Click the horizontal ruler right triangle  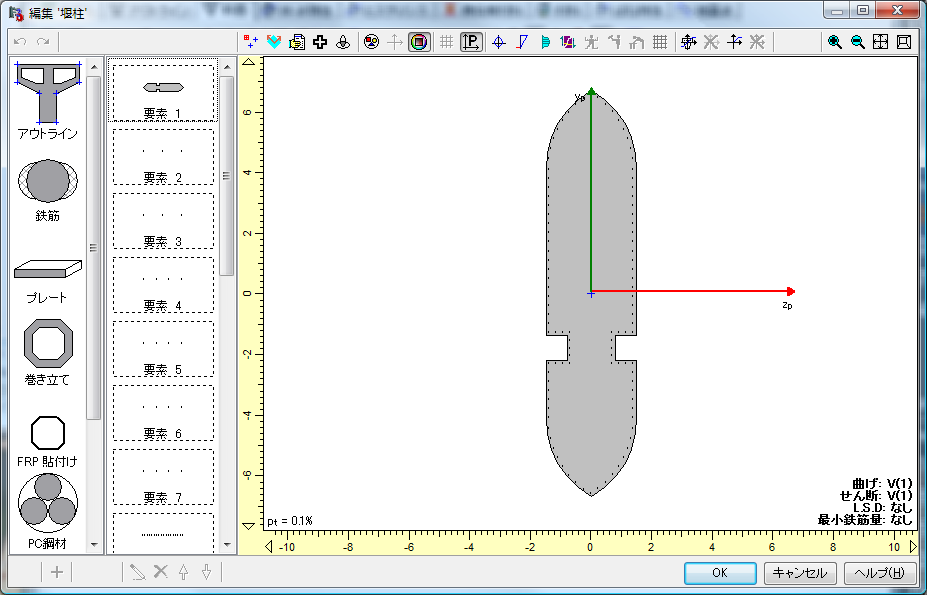coord(913,547)
